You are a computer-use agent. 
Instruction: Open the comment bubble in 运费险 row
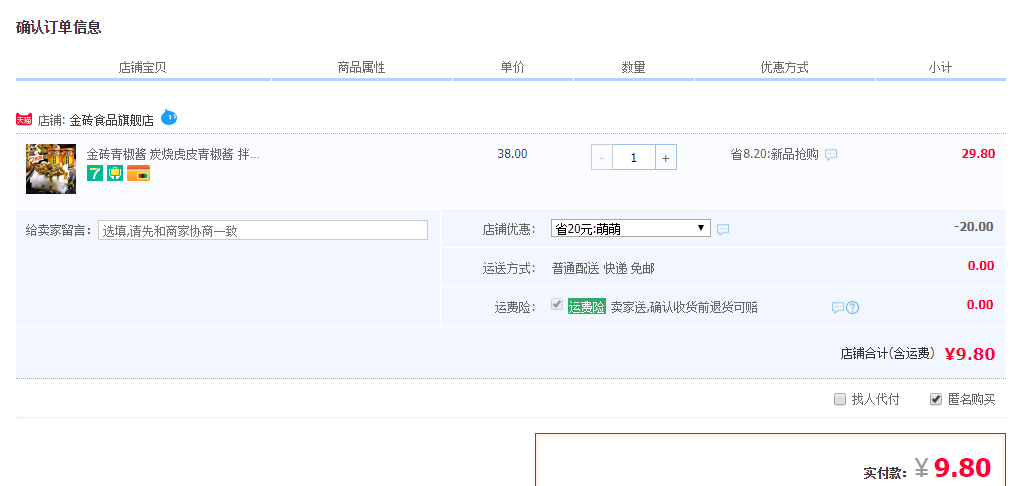pyautogui.click(x=838, y=308)
